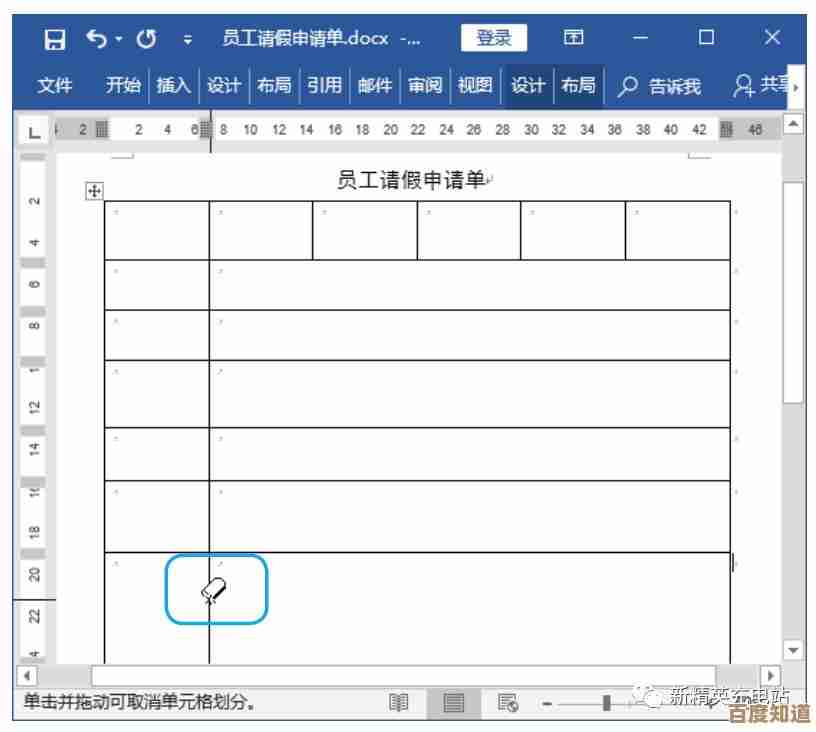The width and height of the screenshot is (816, 732).
Task: Click the ribbon tabs right scroll arrow
Action: [x=796, y=88]
